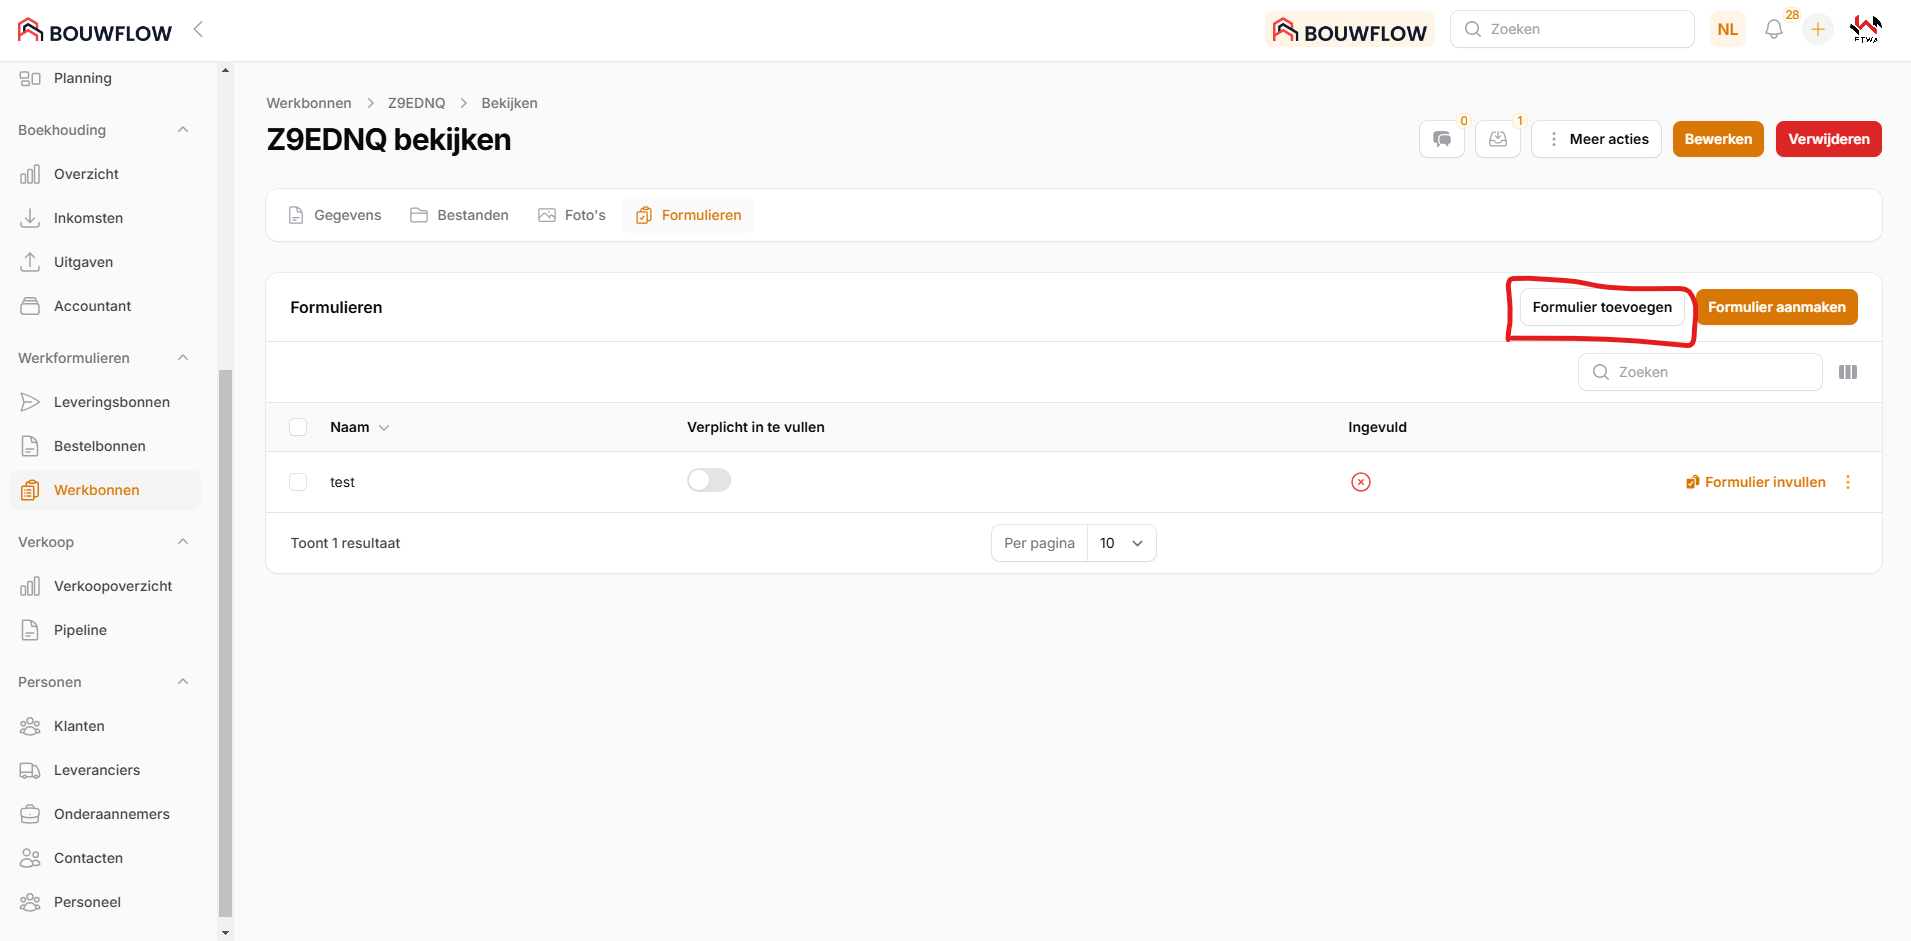Click the Zoeken field above the table
Viewport: 1911px width, 941px height.
click(1700, 372)
